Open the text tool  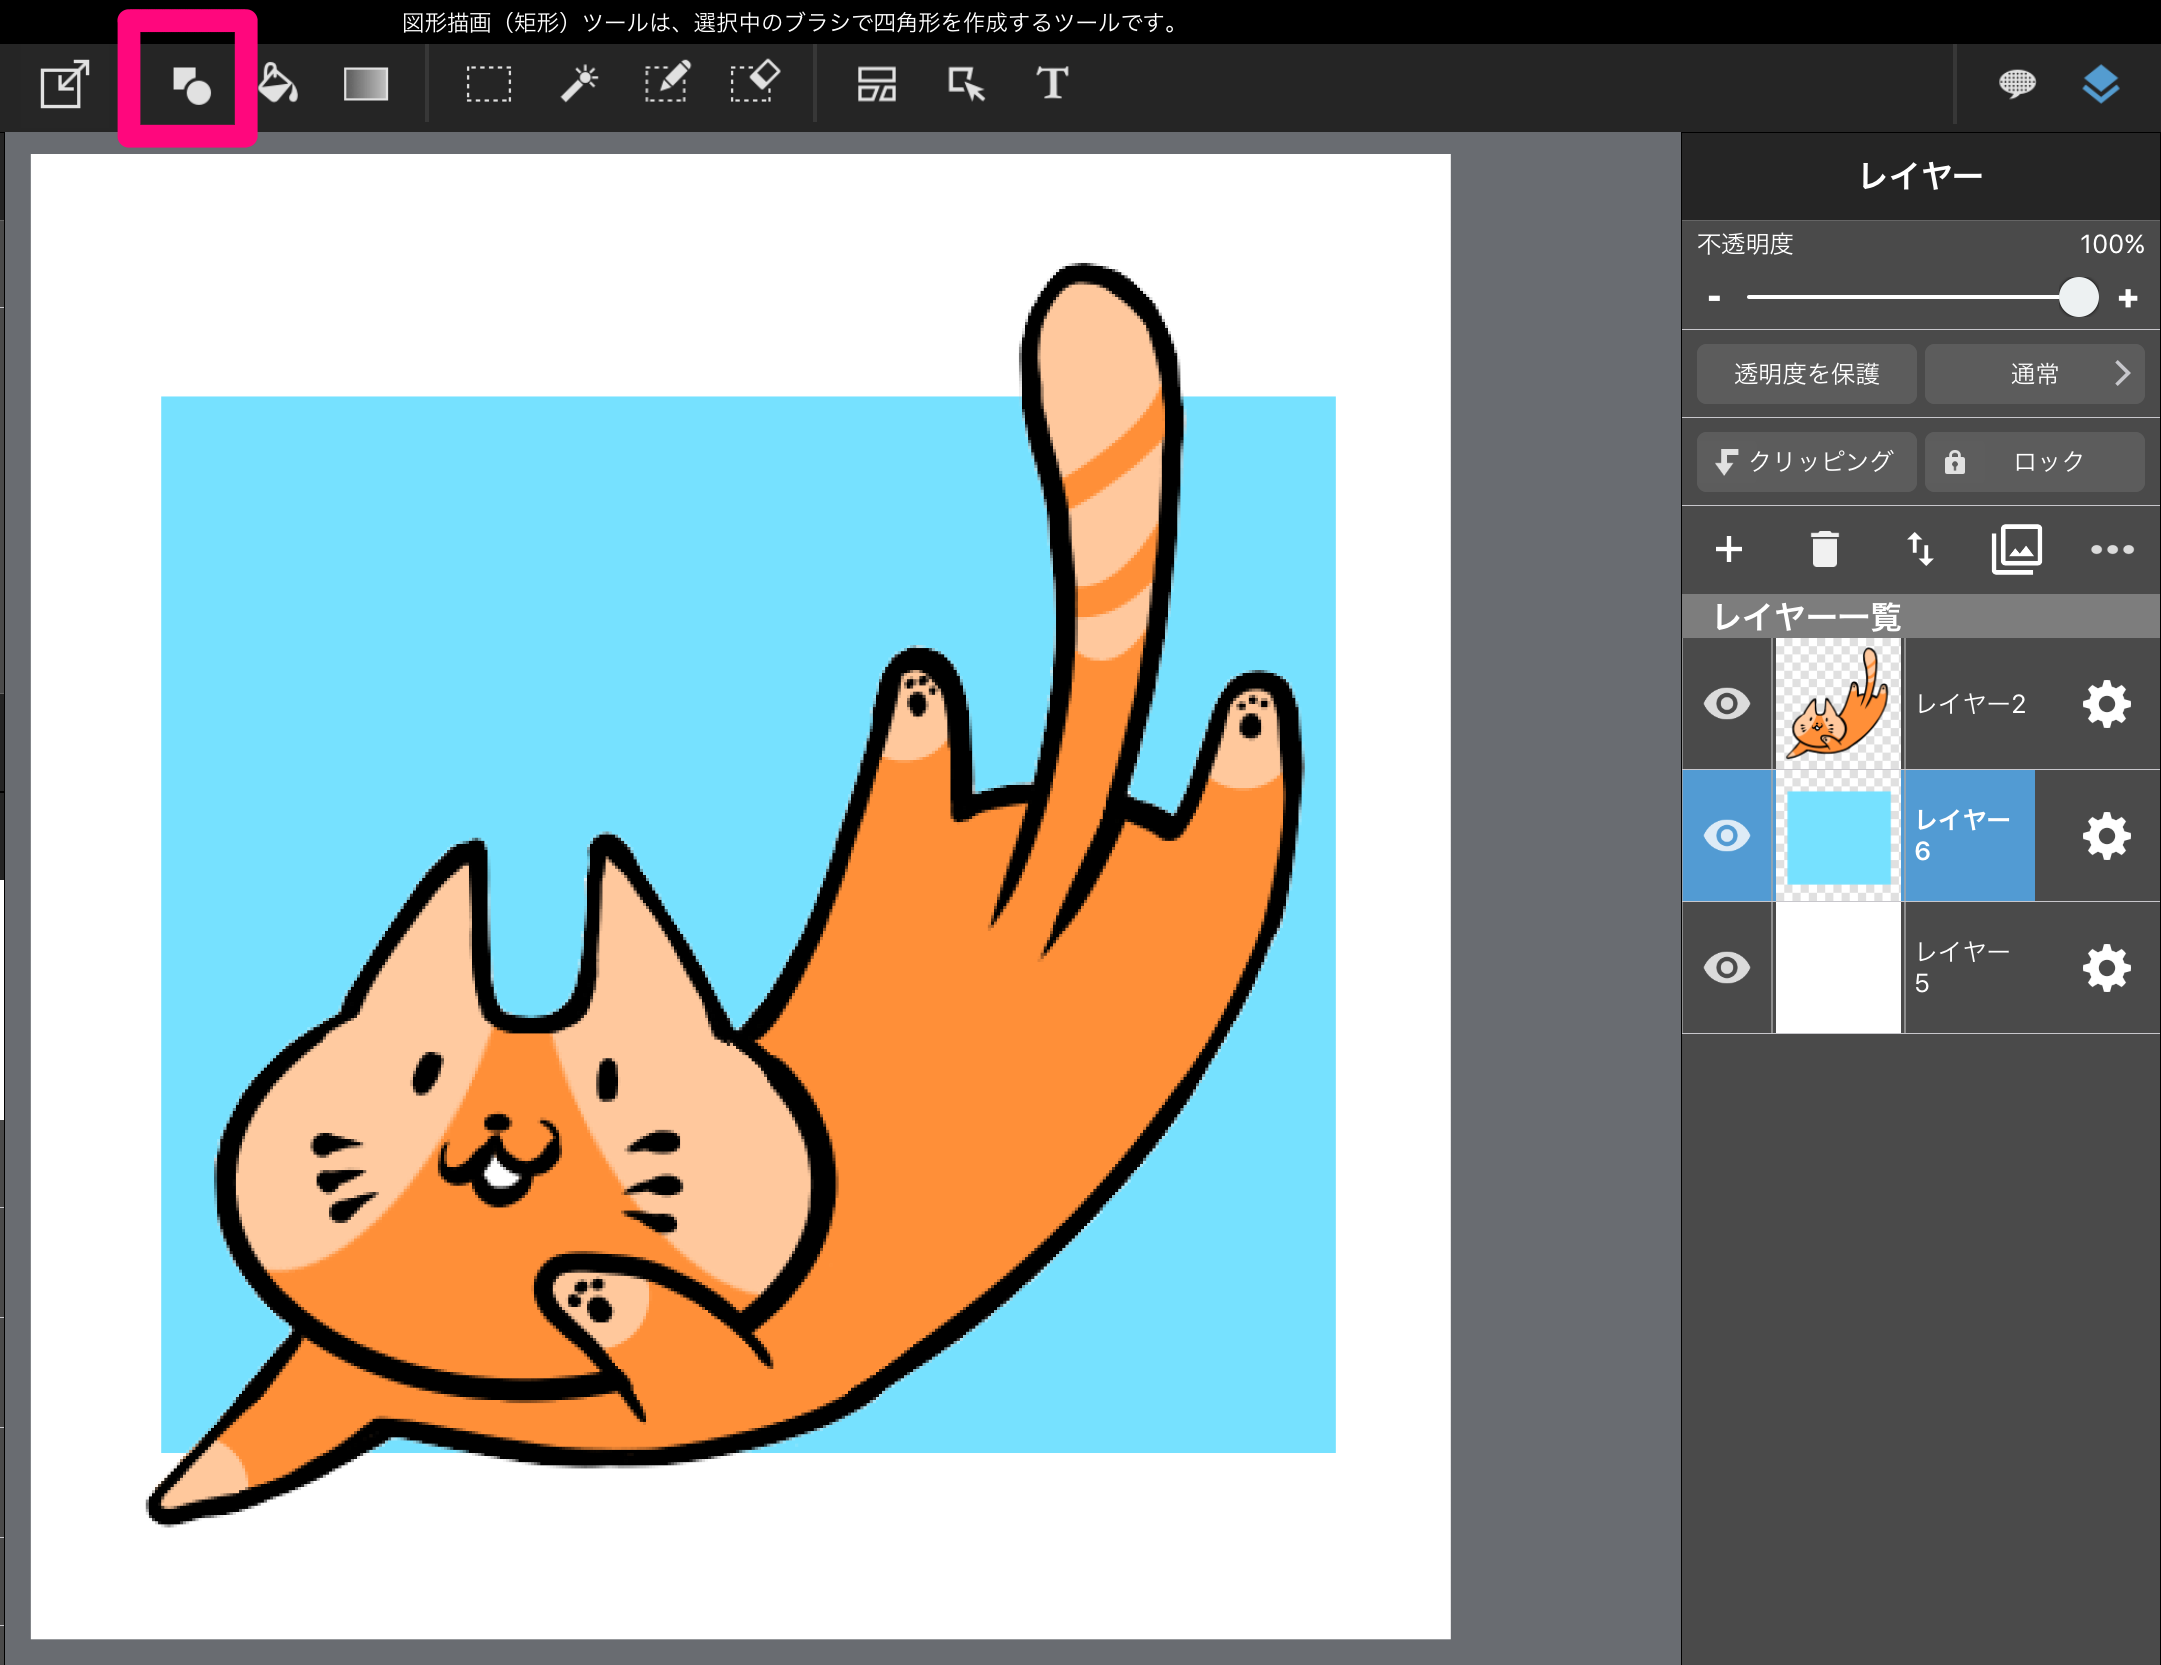click(x=1052, y=84)
